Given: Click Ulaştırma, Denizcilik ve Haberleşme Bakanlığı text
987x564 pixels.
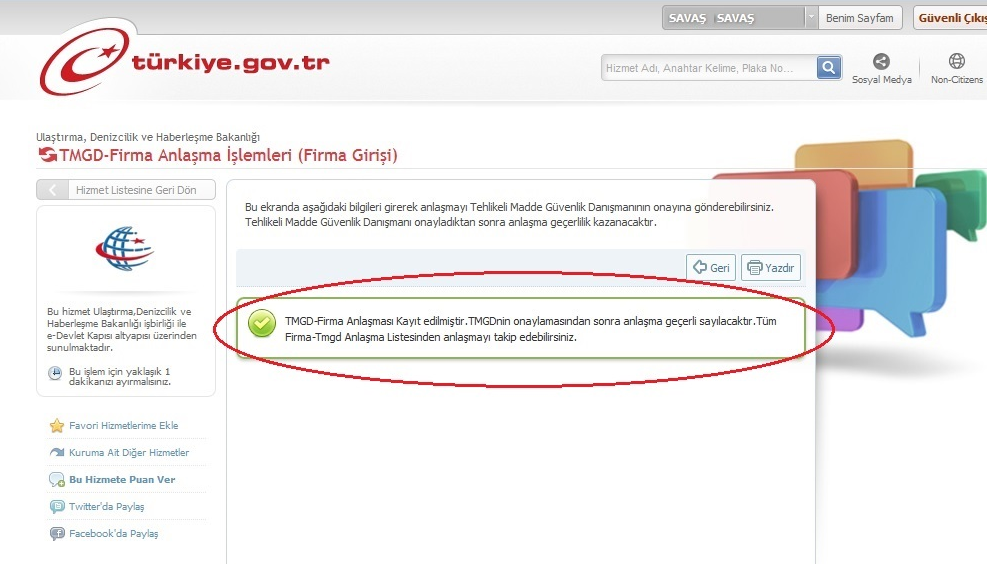Looking at the screenshot, I should [x=148, y=137].
